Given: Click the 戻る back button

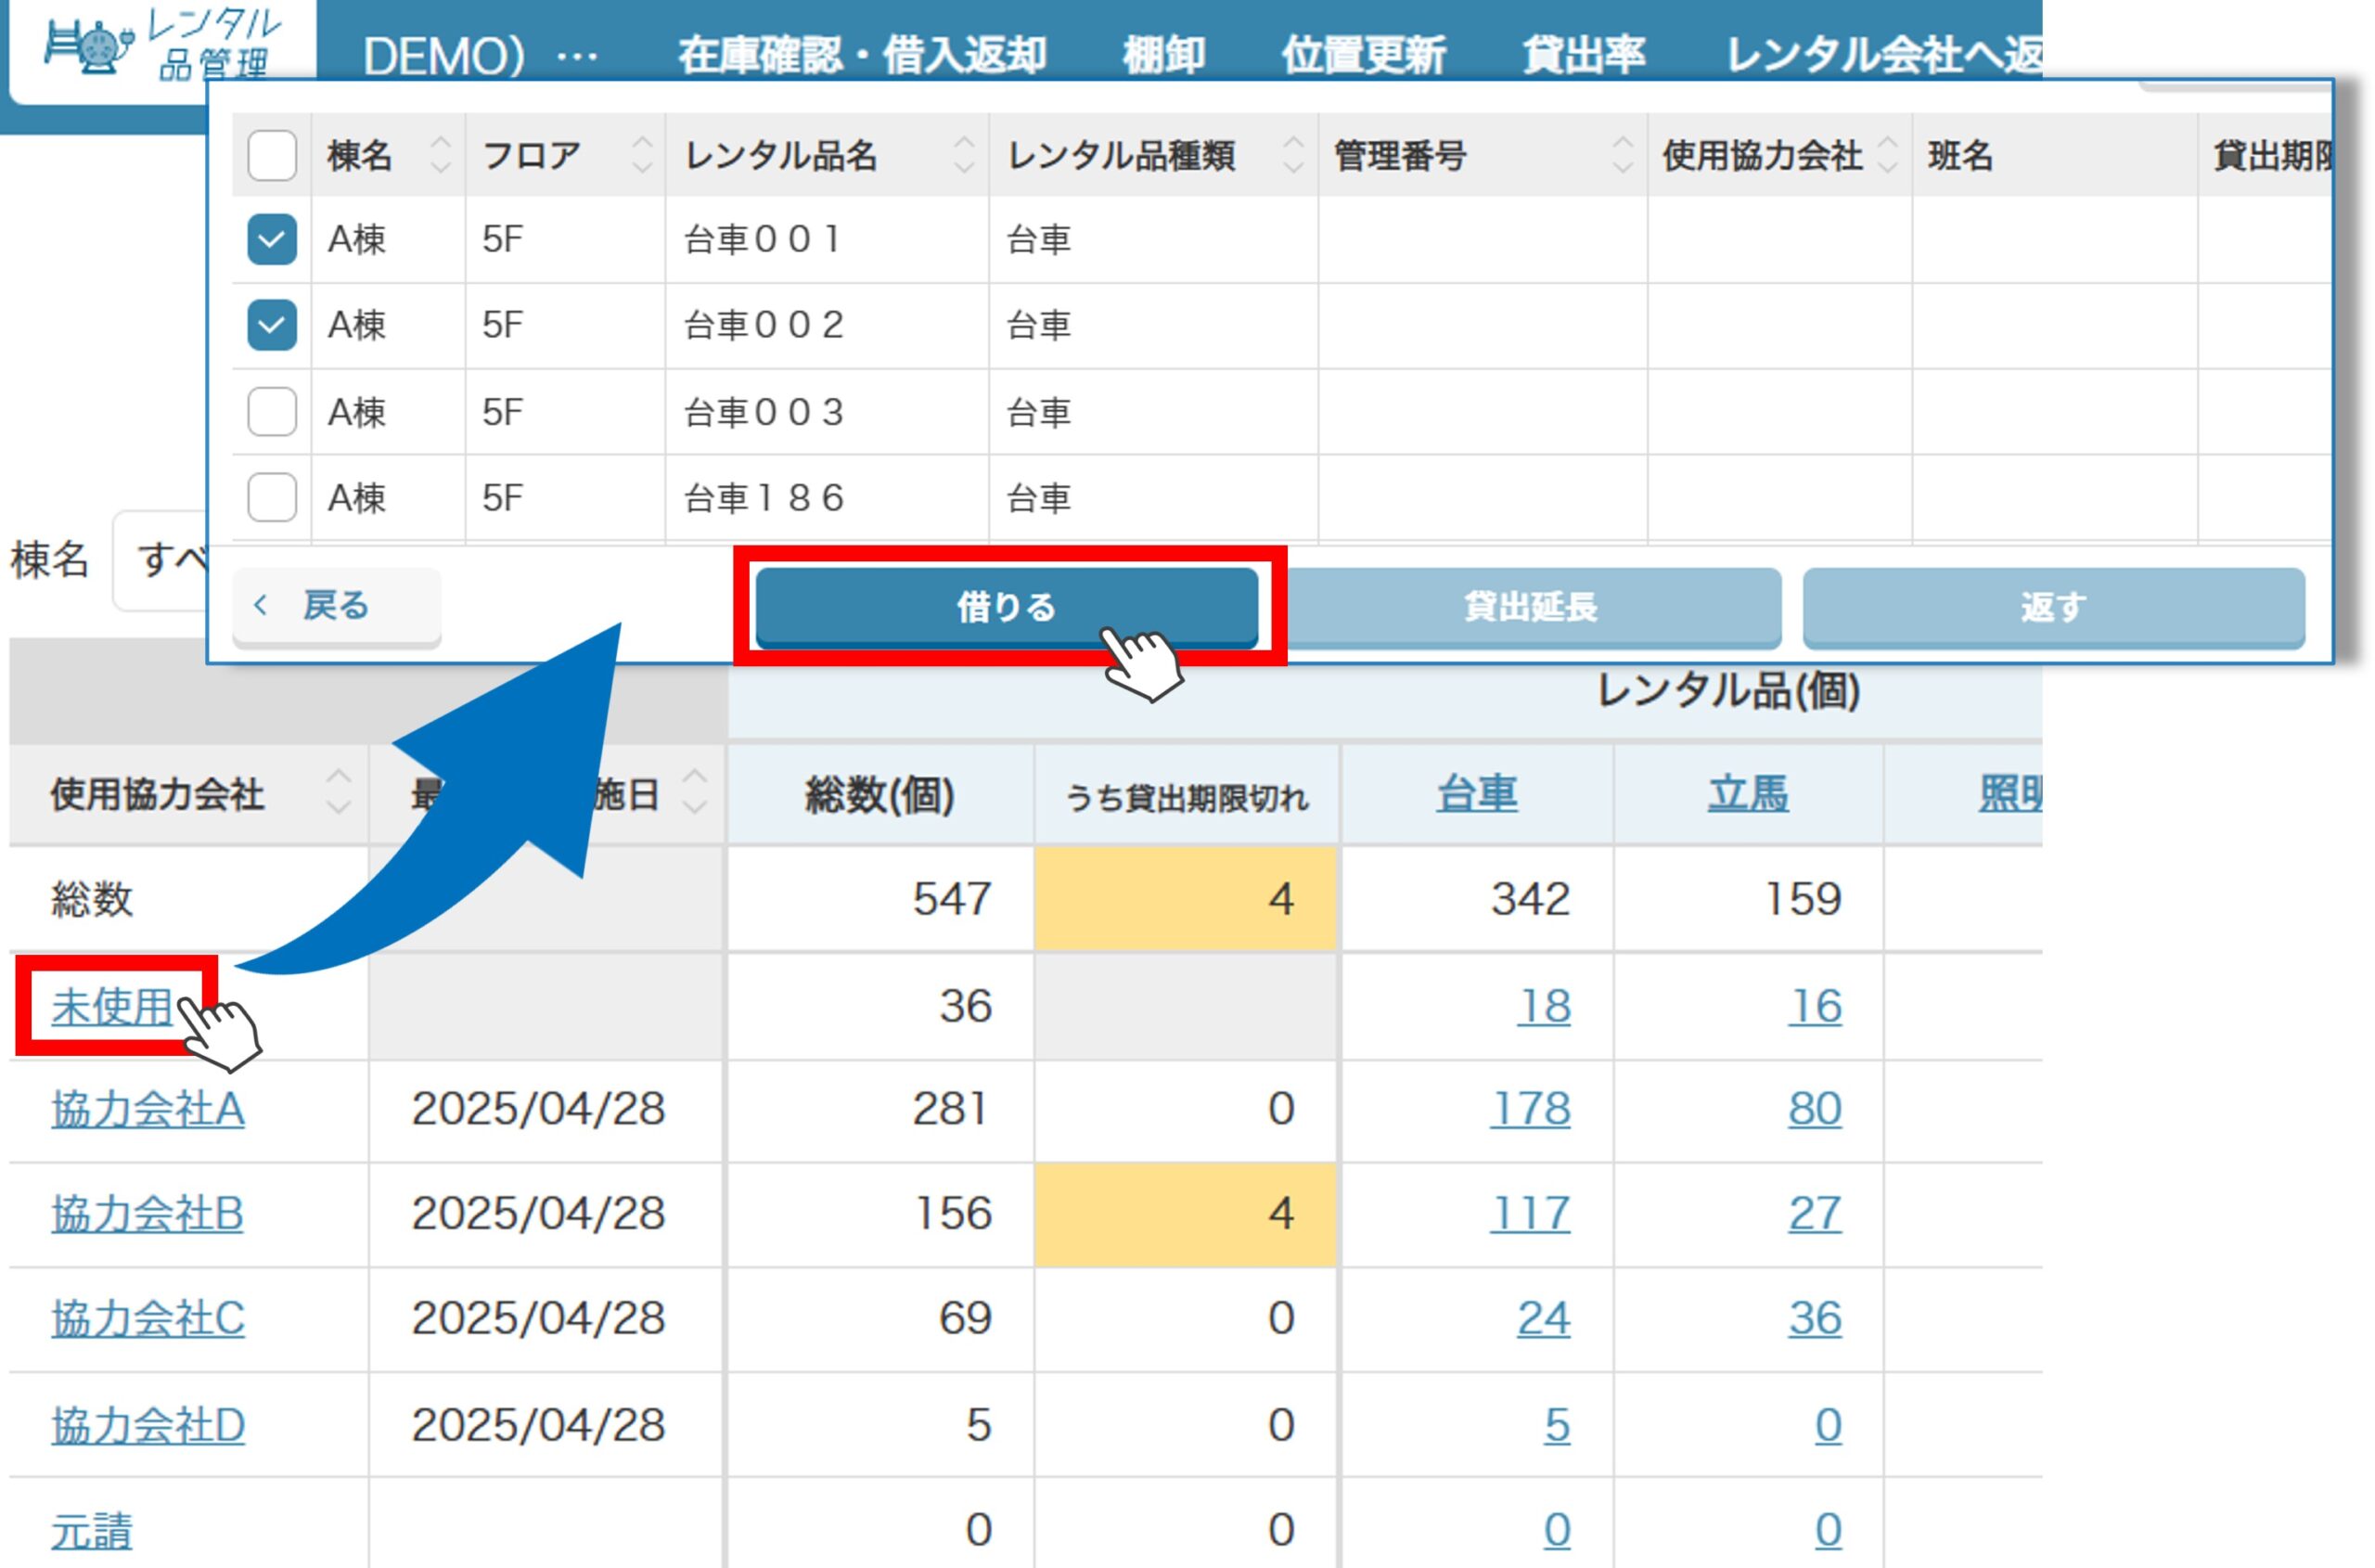Looking at the screenshot, I should click(x=336, y=606).
